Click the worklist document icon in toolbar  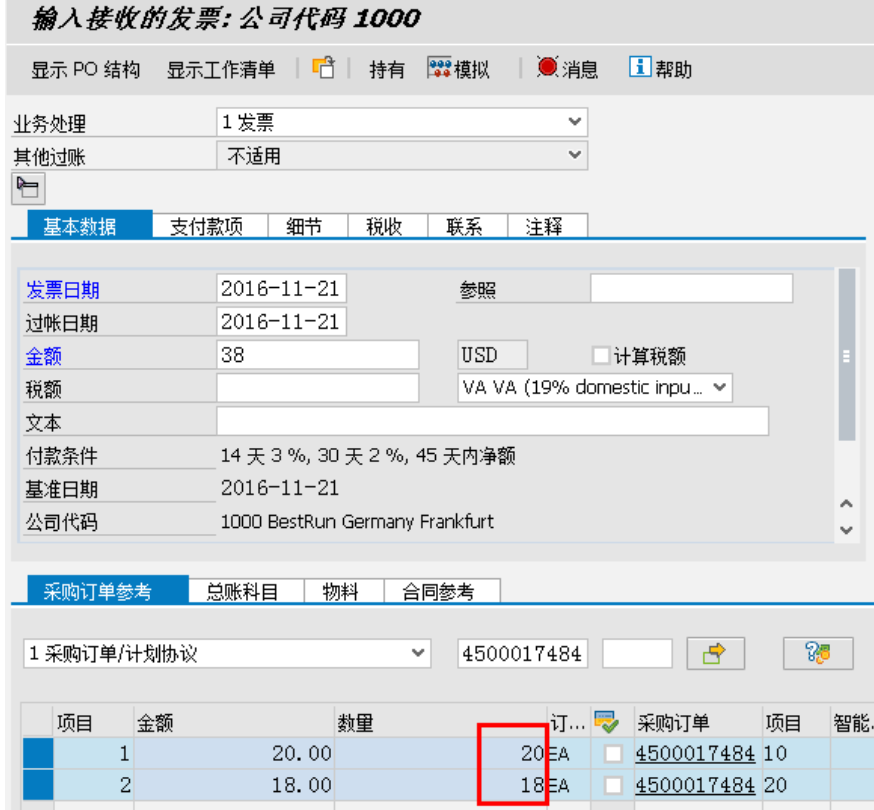pos(323,68)
